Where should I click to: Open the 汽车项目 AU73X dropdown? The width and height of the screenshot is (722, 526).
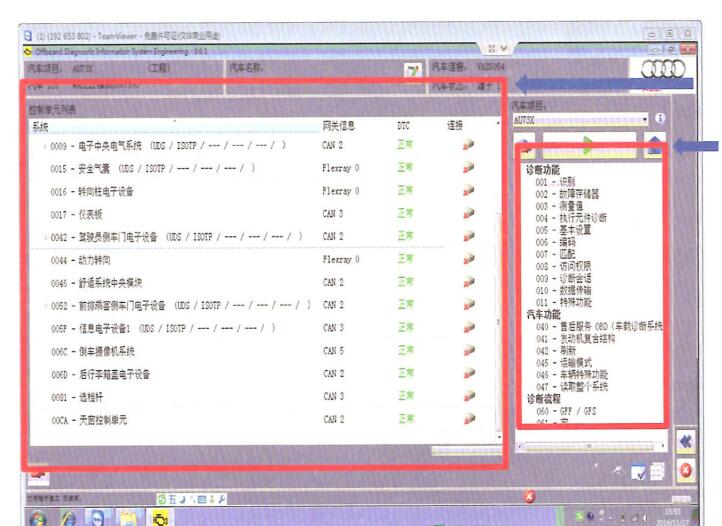click(581, 120)
